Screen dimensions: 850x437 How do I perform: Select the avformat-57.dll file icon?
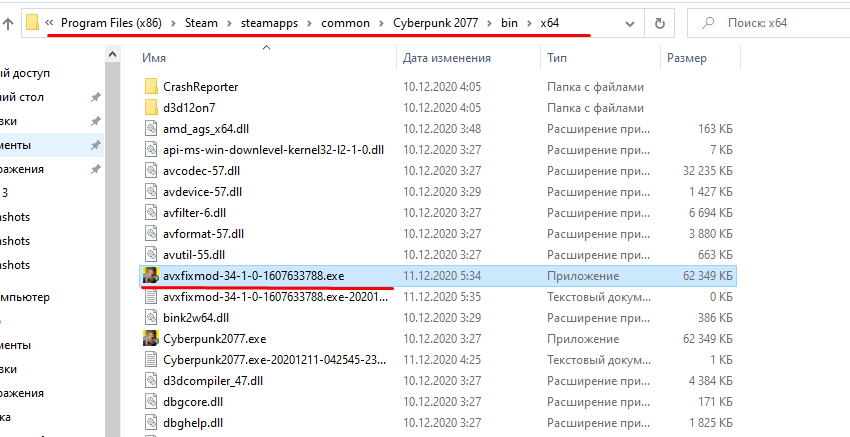[151, 234]
